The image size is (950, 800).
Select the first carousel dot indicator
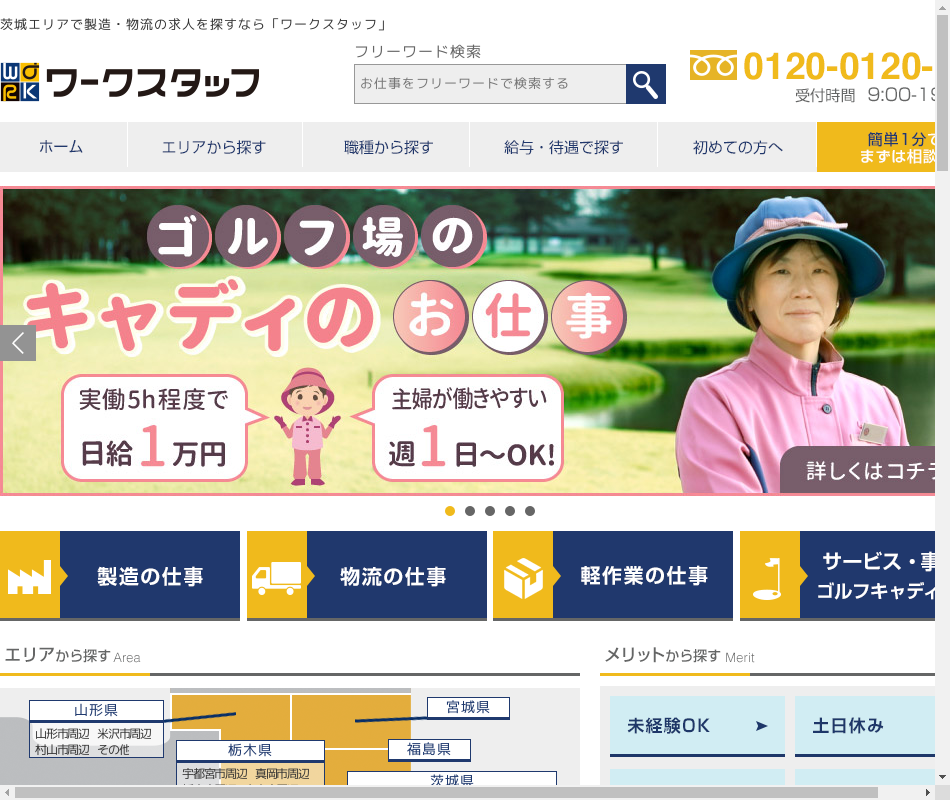tap(450, 511)
